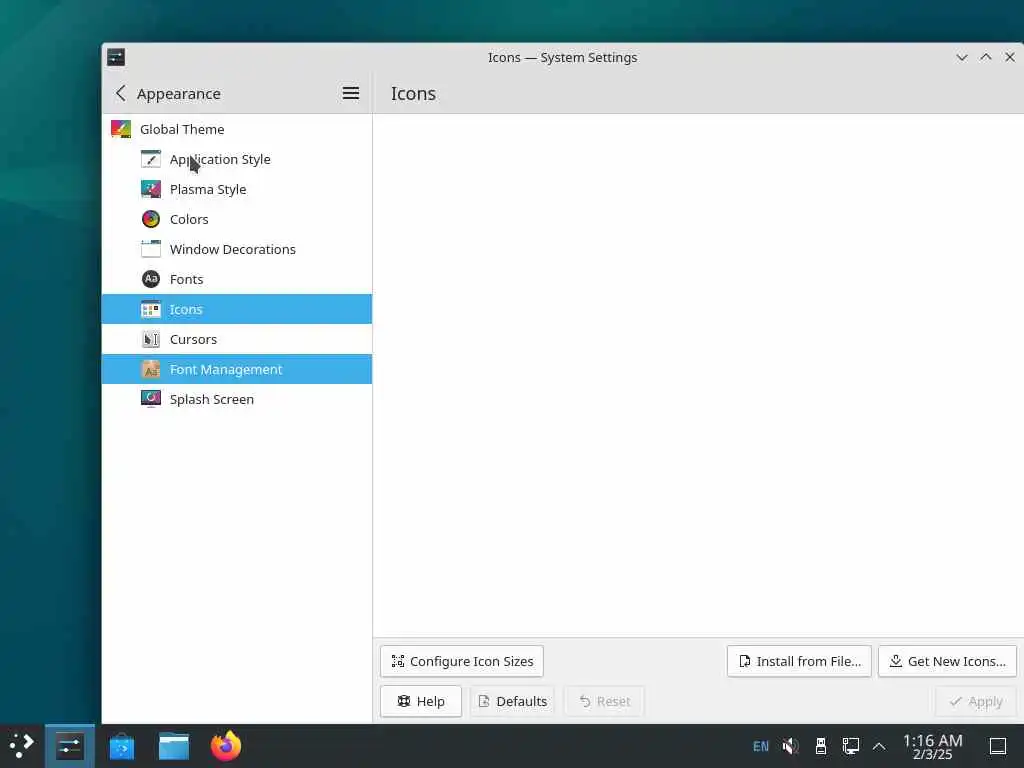This screenshot has width=1024, height=768.
Task: Open the Fonts page
Action: pyautogui.click(x=236, y=280)
